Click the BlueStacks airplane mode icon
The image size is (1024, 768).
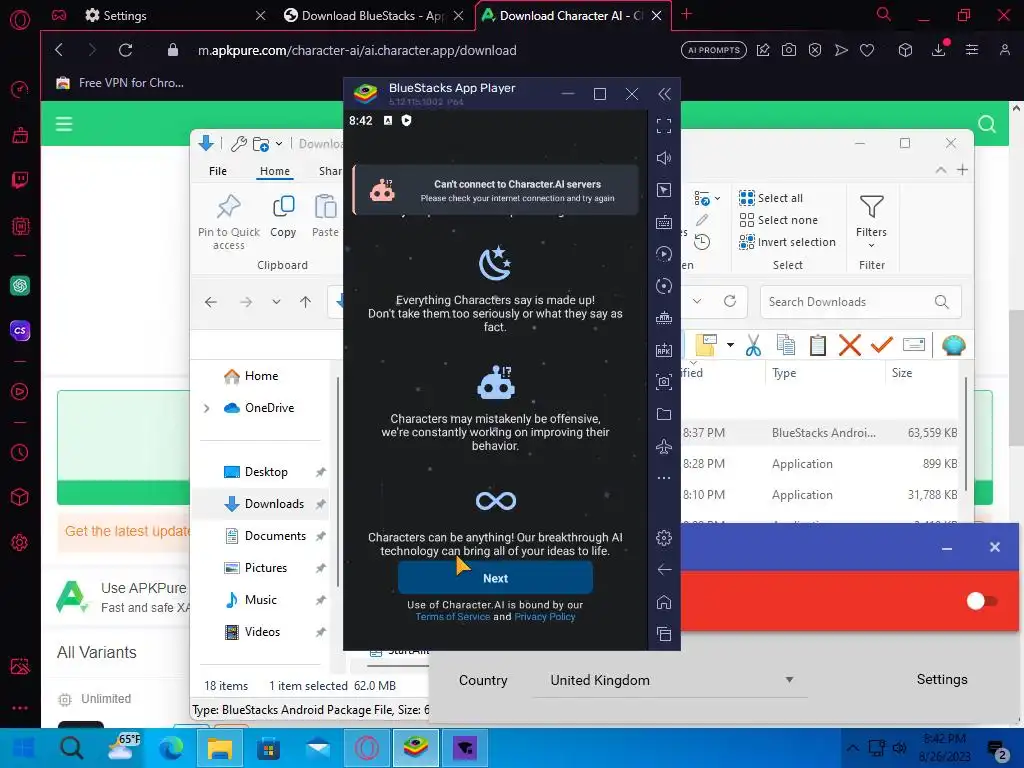664,446
